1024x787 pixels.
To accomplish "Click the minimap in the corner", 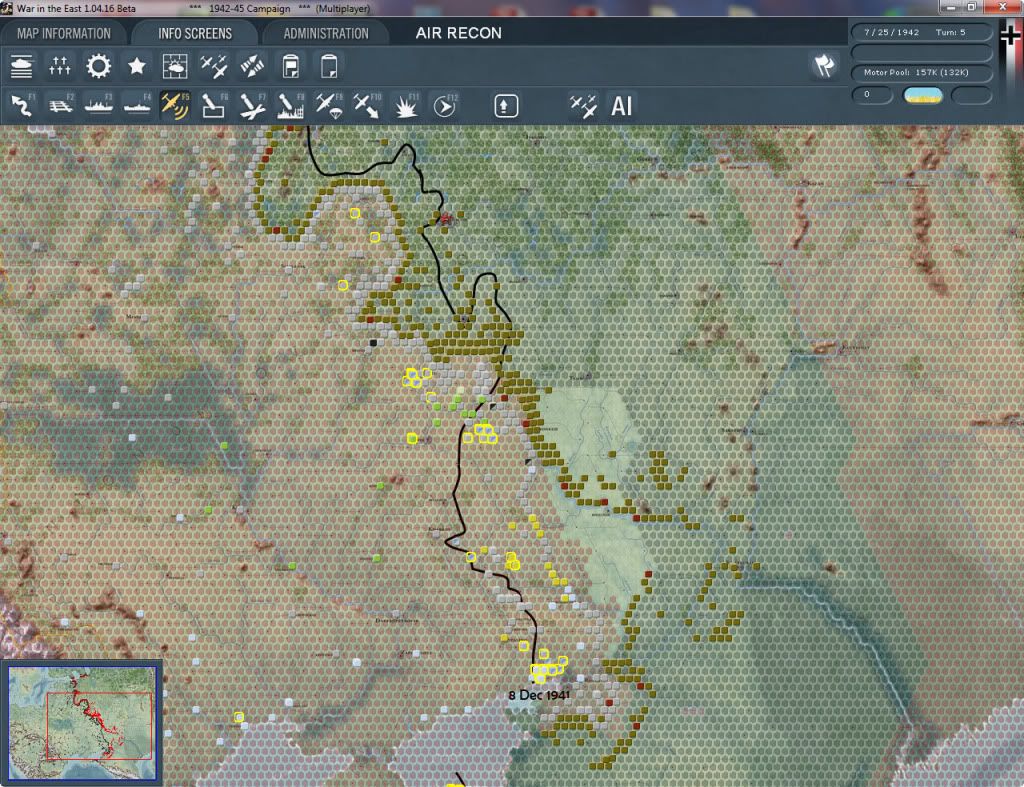I will click(82, 722).
